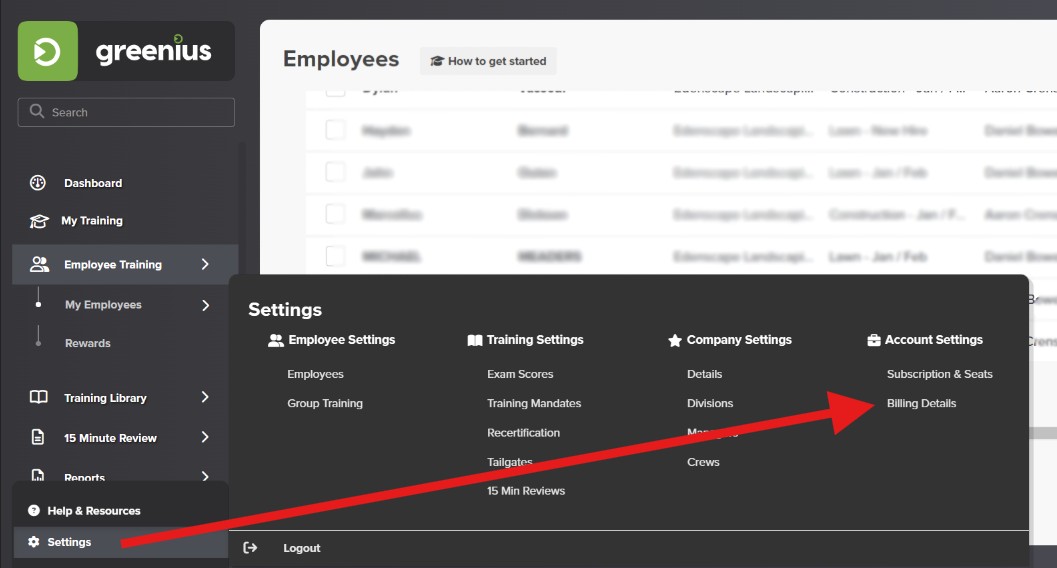Open 15 Min Reviews settings
Image resolution: width=1057 pixels, height=568 pixels.
526,491
